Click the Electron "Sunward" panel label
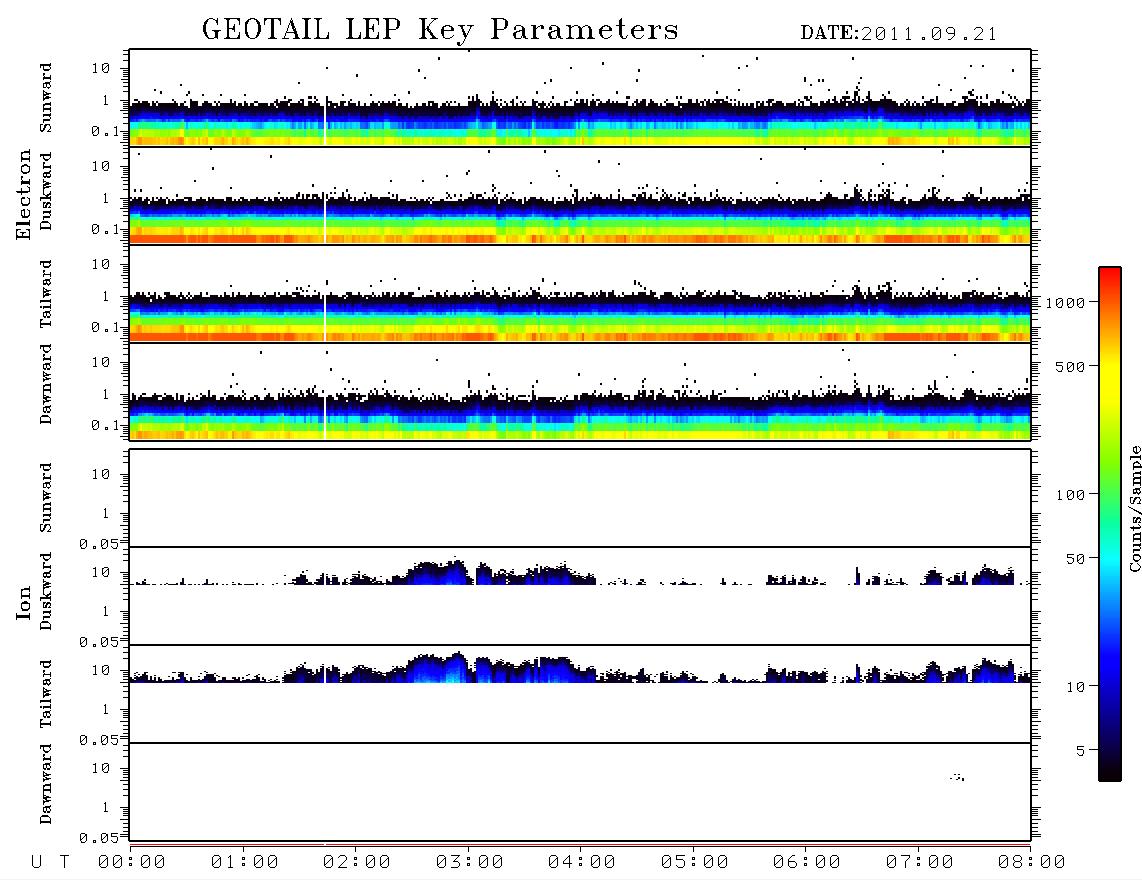Image resolution: width=1142 pixels, height=880 pixels. 46,98
